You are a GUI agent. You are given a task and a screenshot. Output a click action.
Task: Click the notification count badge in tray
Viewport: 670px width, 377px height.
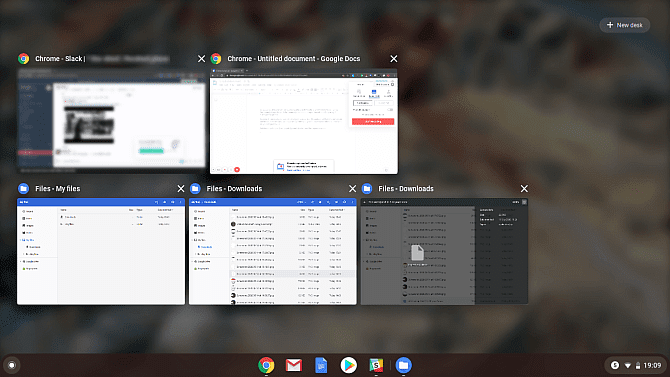pyautogui.click(x=615, y=365)
